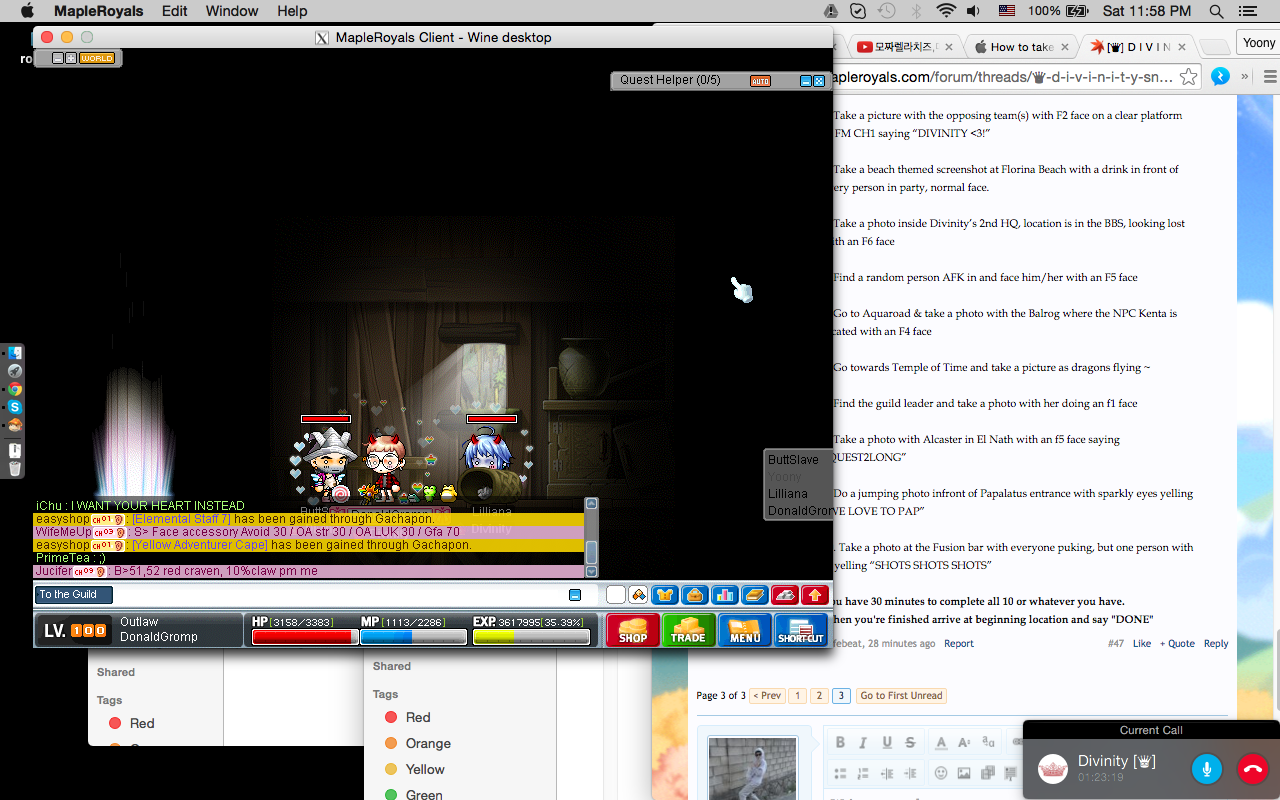Click the cash shop diamond icon beside chat
Viewport: 1280px width, 800px height.
[x=638, y=595]
